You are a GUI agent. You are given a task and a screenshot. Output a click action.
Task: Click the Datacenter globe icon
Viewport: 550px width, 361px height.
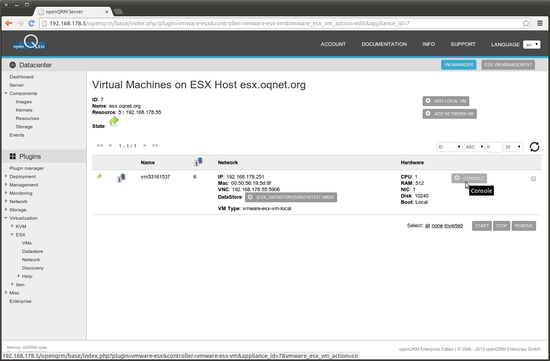pyautogui.click(x=13, y=65)
